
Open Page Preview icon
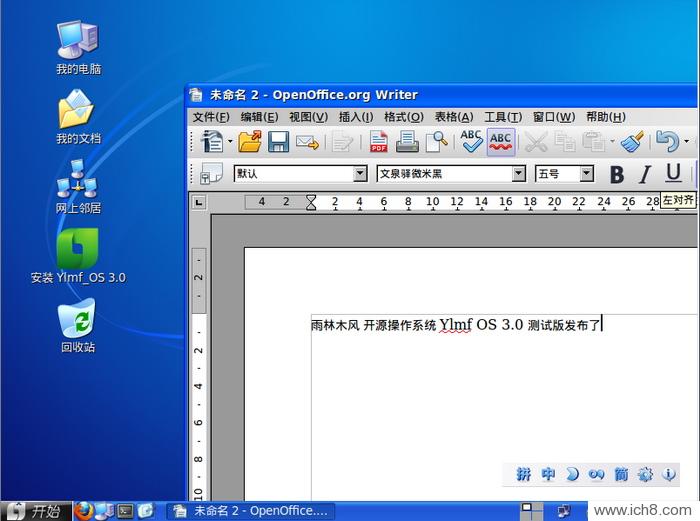click(437, 142)
